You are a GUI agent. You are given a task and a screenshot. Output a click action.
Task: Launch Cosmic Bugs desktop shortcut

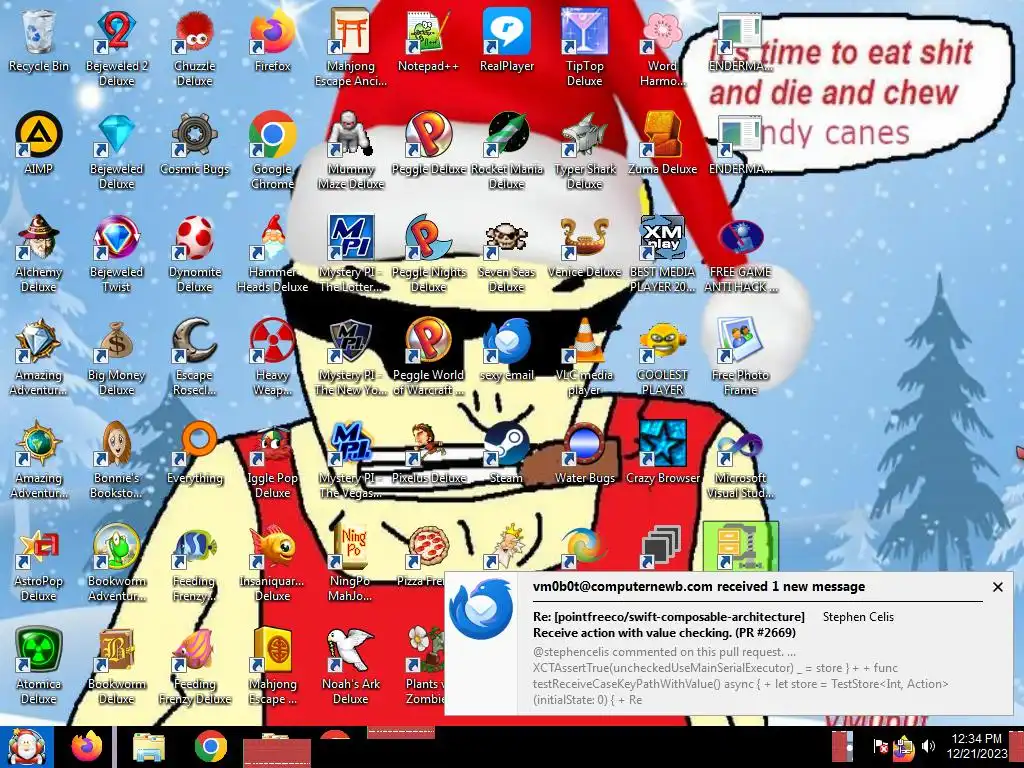[x=195, y=144]
